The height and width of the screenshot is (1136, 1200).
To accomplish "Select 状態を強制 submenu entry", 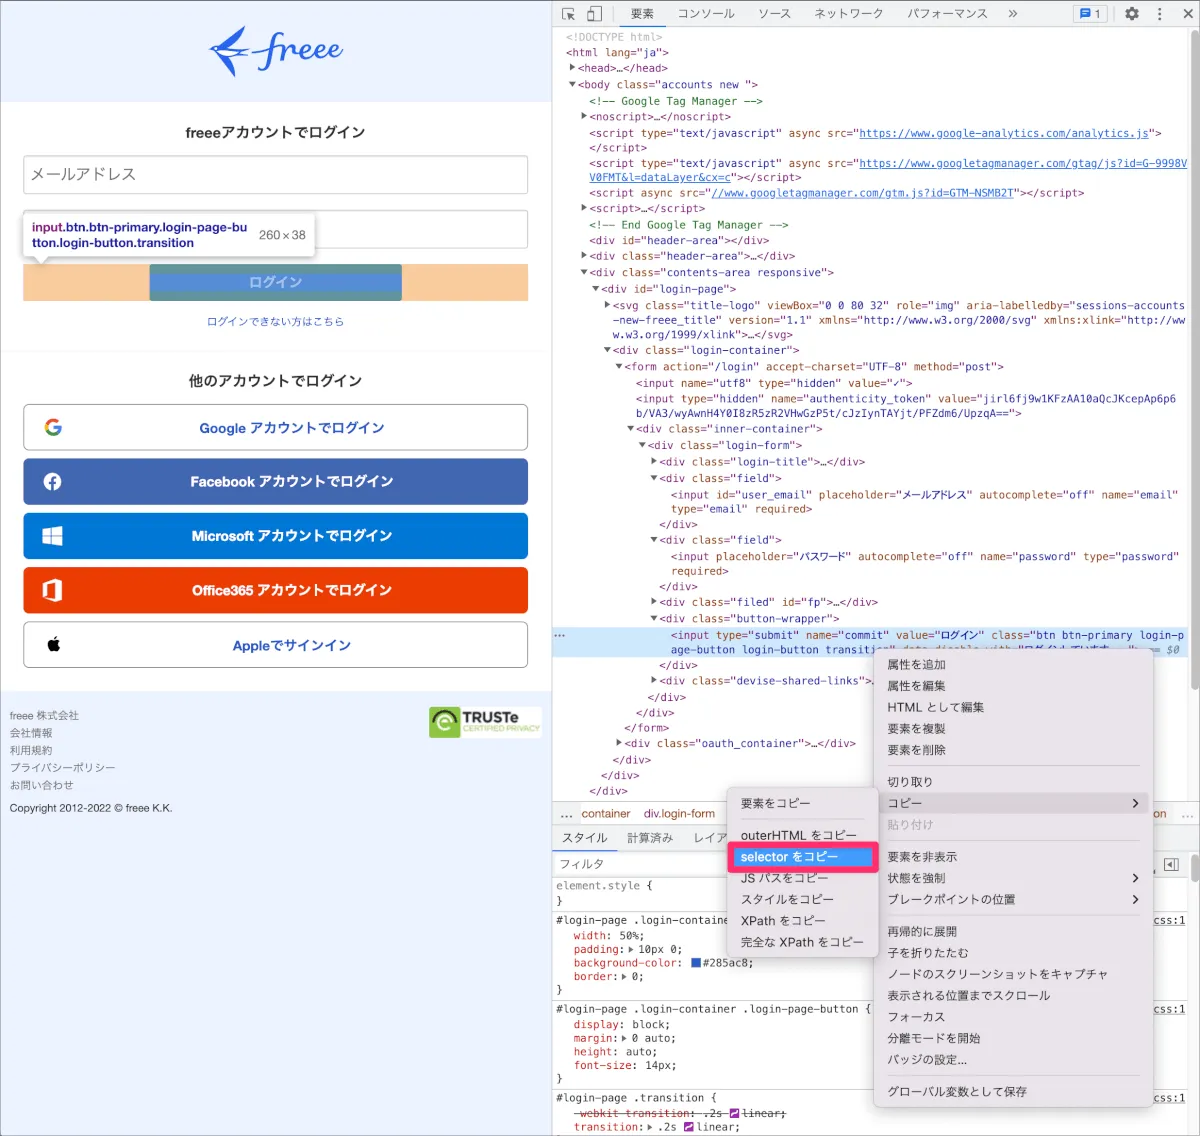I will coord(1013,878).
